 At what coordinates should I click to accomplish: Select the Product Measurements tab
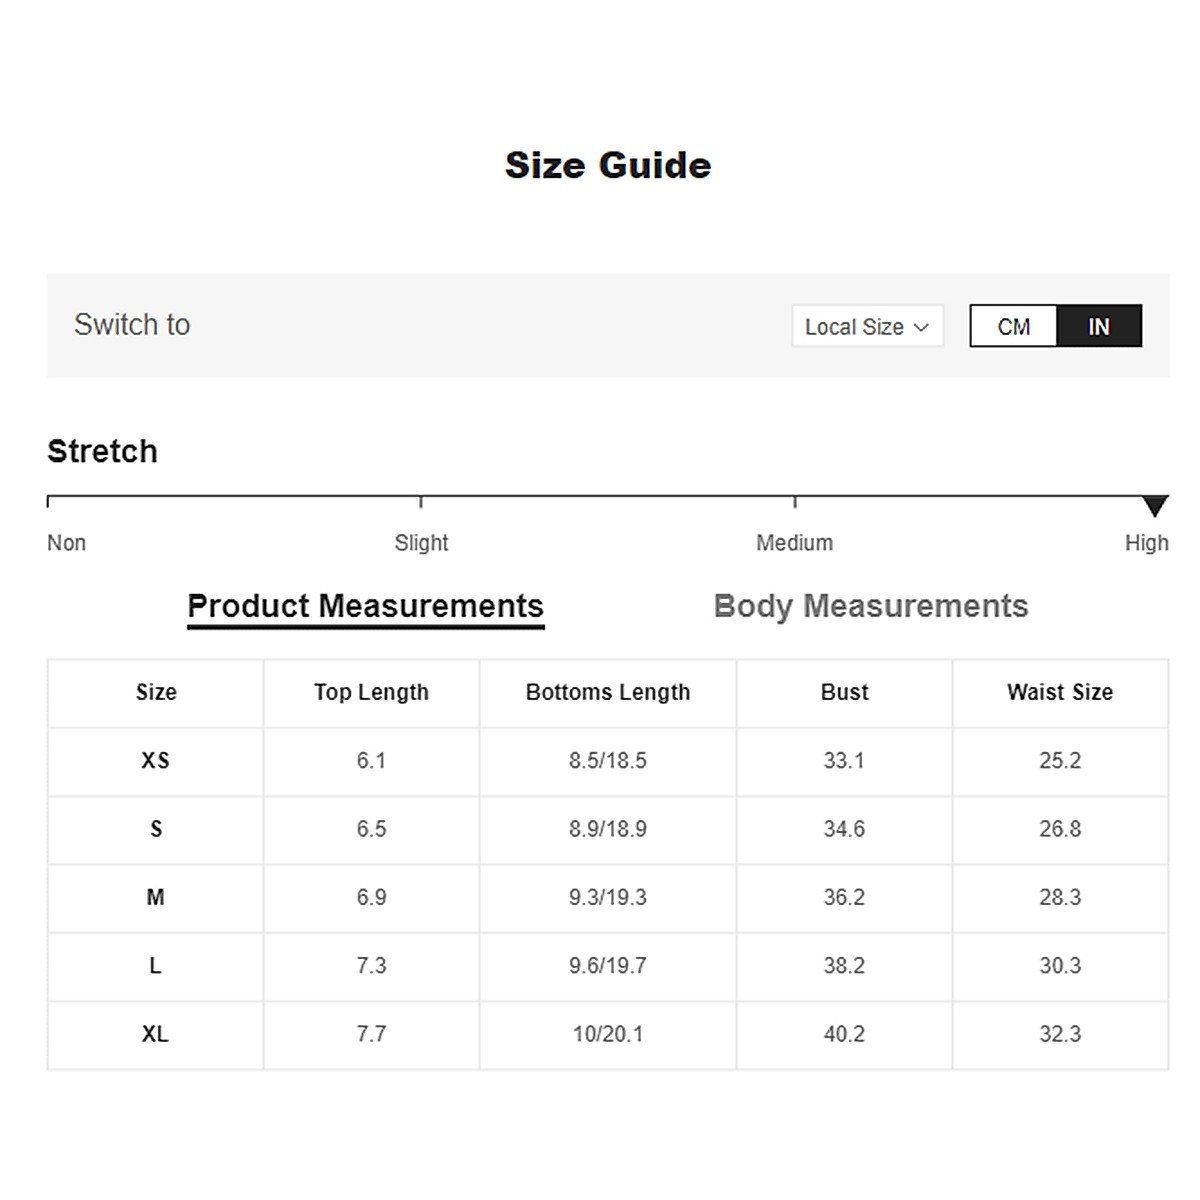tap(365, 606)
